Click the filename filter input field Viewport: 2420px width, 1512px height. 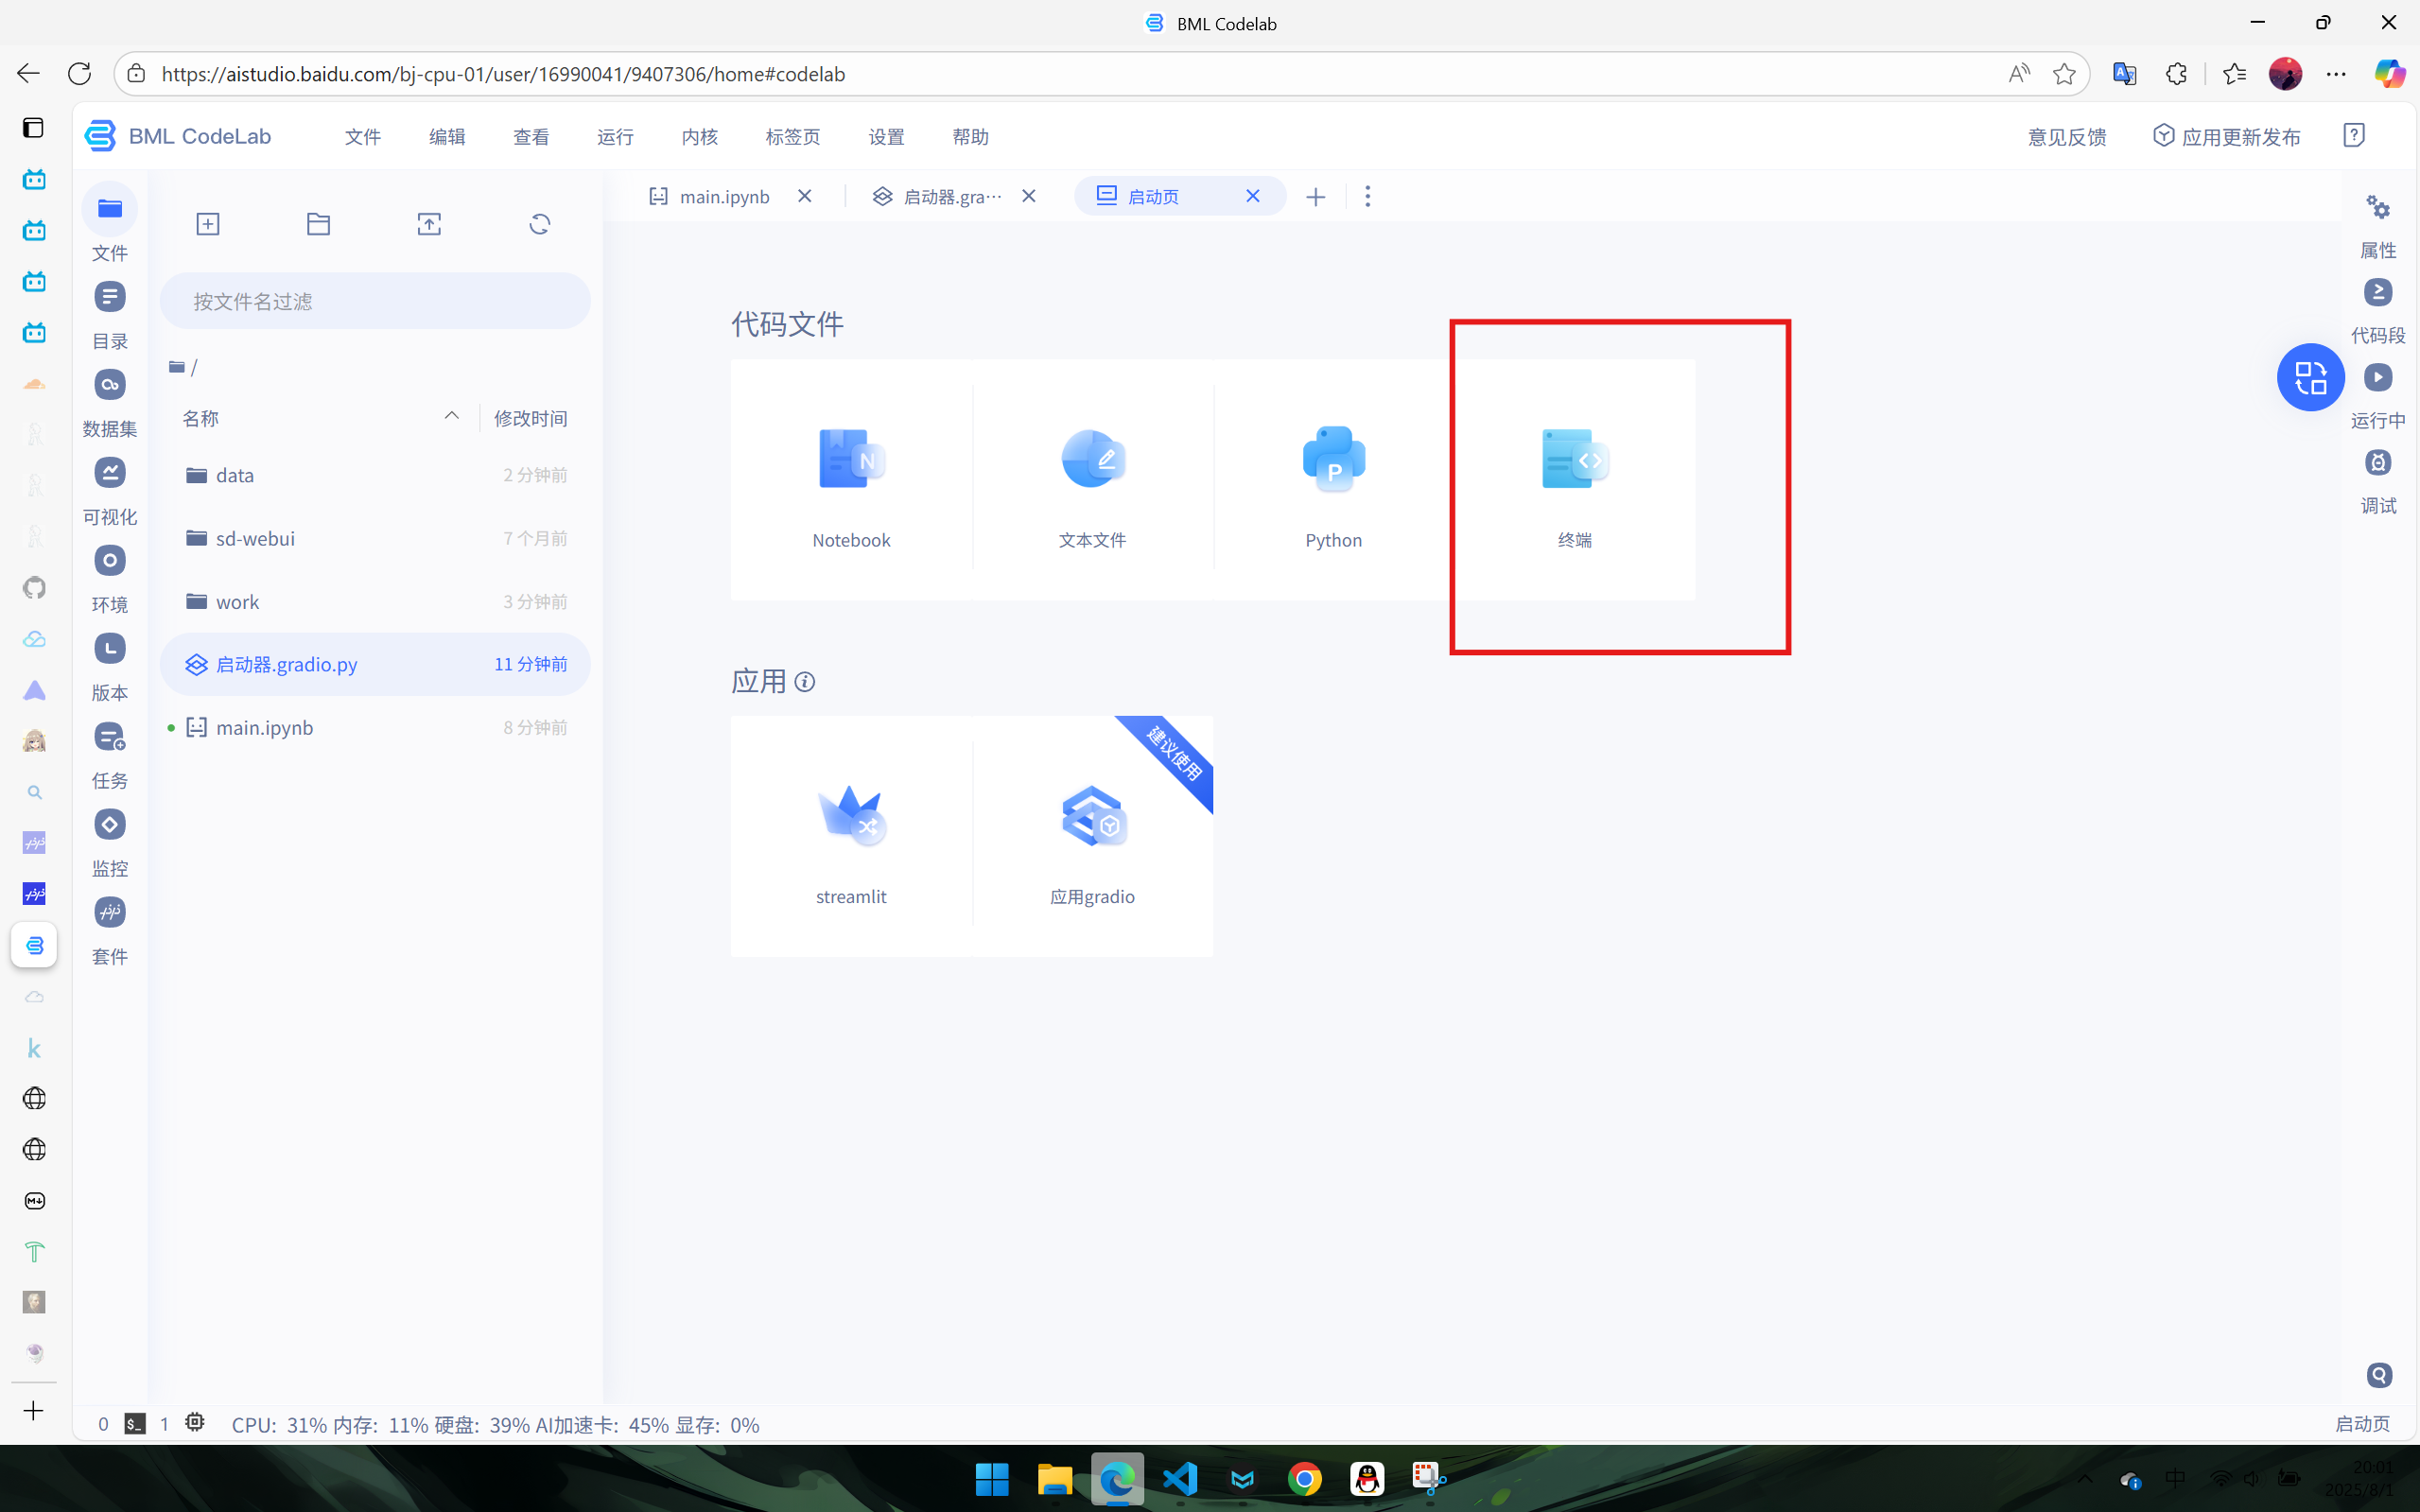(375, 301)
